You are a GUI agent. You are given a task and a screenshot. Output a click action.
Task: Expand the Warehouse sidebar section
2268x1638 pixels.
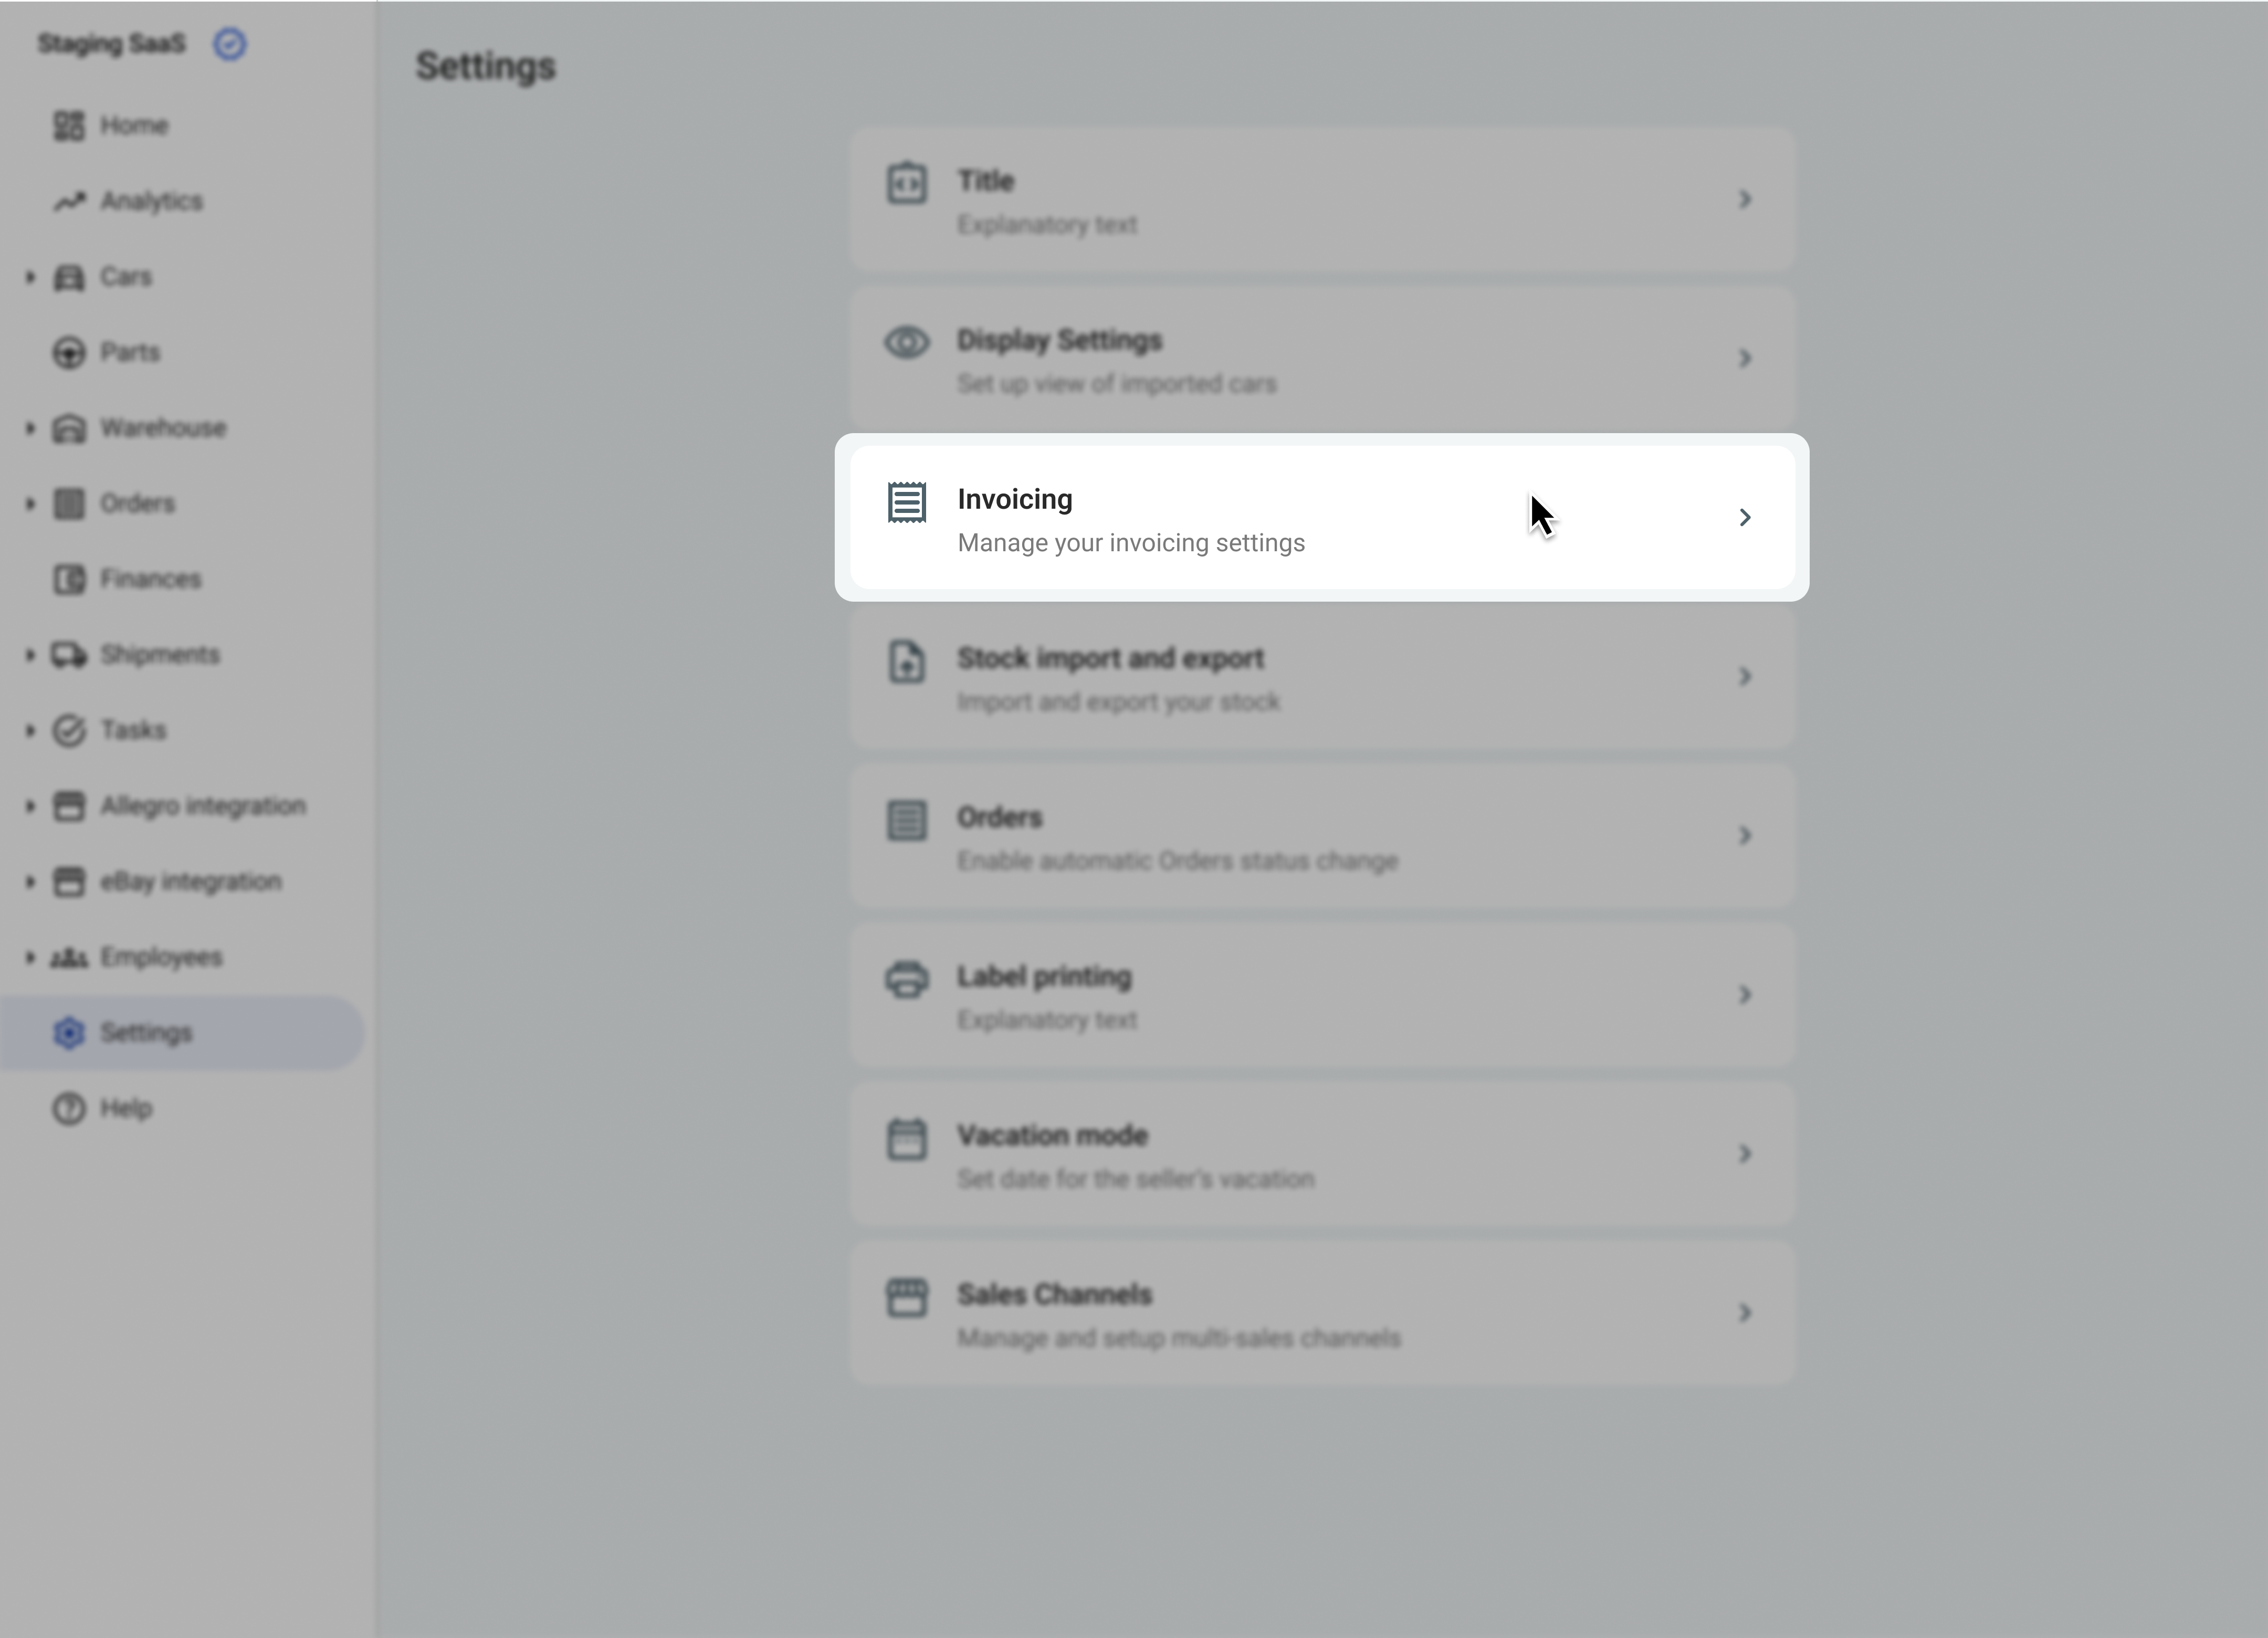click(x=30, y=428)
